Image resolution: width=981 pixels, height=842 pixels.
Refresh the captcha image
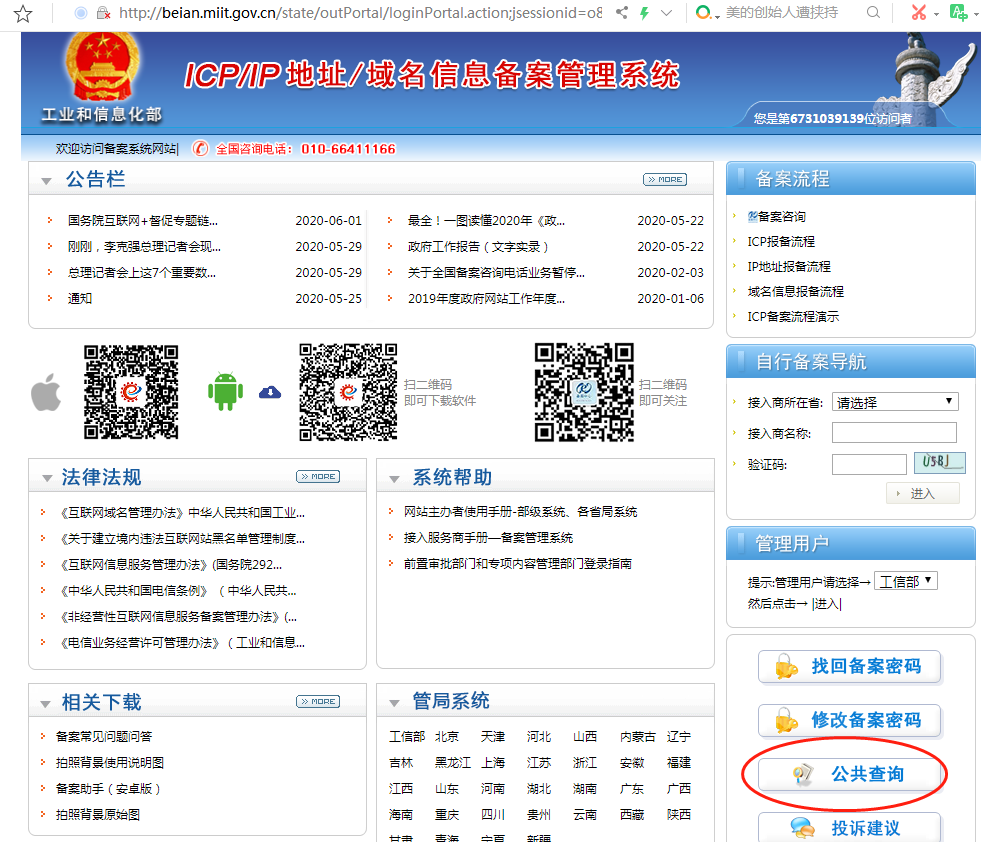point(939,463)
